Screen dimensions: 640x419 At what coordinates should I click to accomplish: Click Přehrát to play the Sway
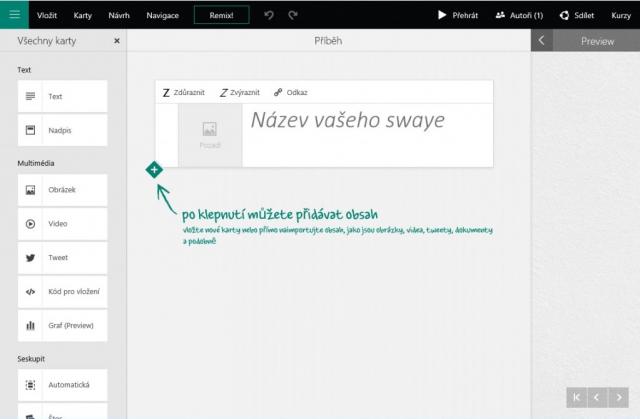[x=458, y=15]
